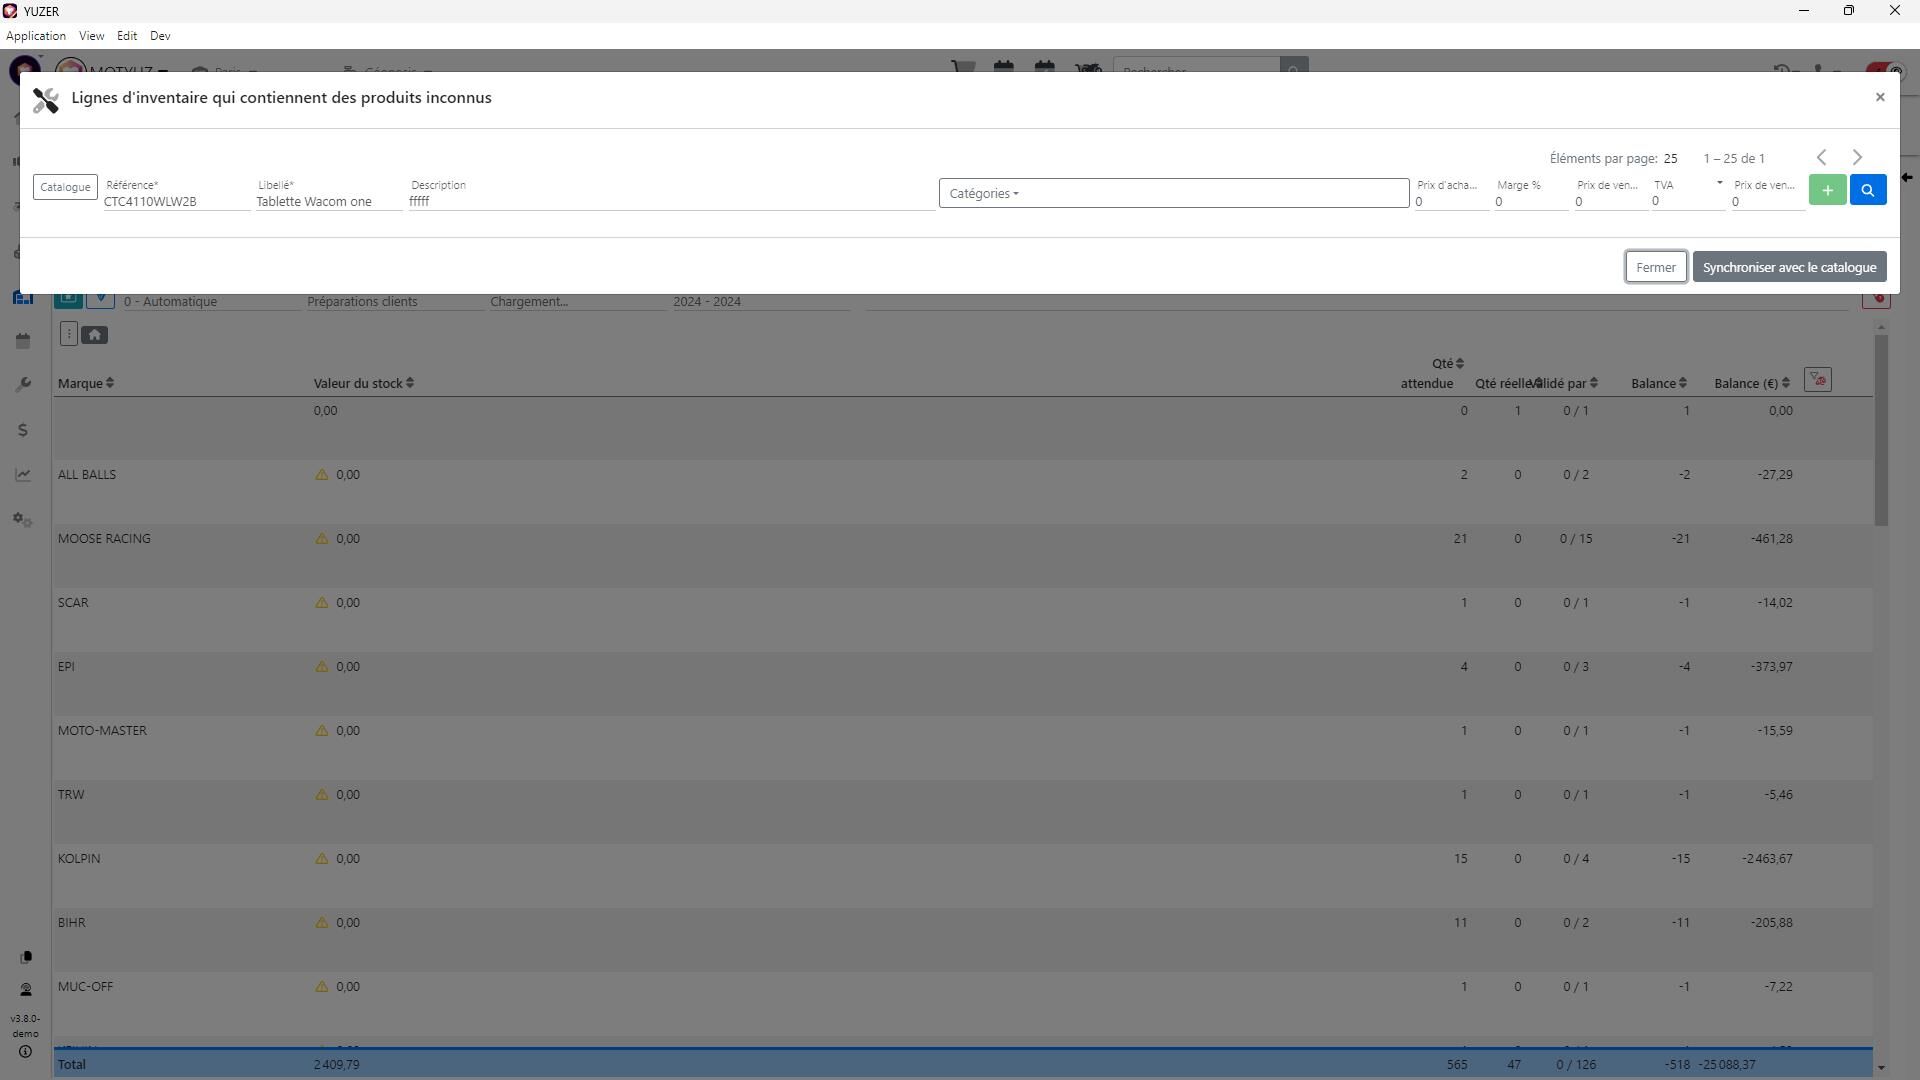Viewport: 1920px width, 1080px height.
Task: Open dollar finance icon in sidebar
Action: click(x=23, y=430)
